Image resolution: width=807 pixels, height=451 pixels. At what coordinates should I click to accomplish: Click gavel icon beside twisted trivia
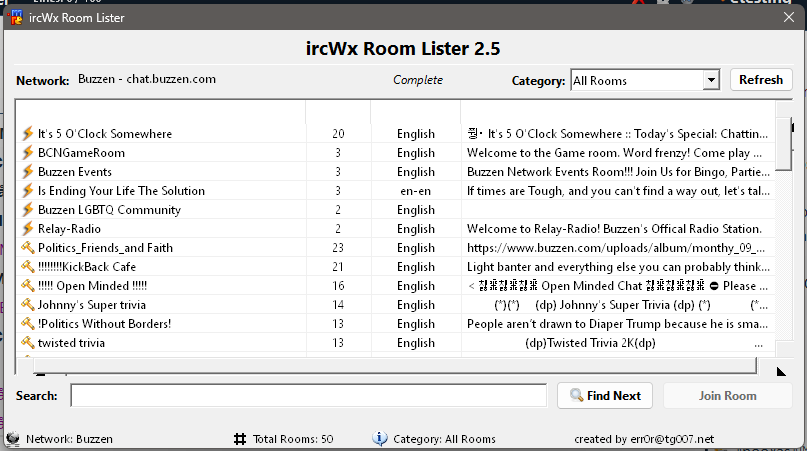pyautogui.click(x=27, y=343)
